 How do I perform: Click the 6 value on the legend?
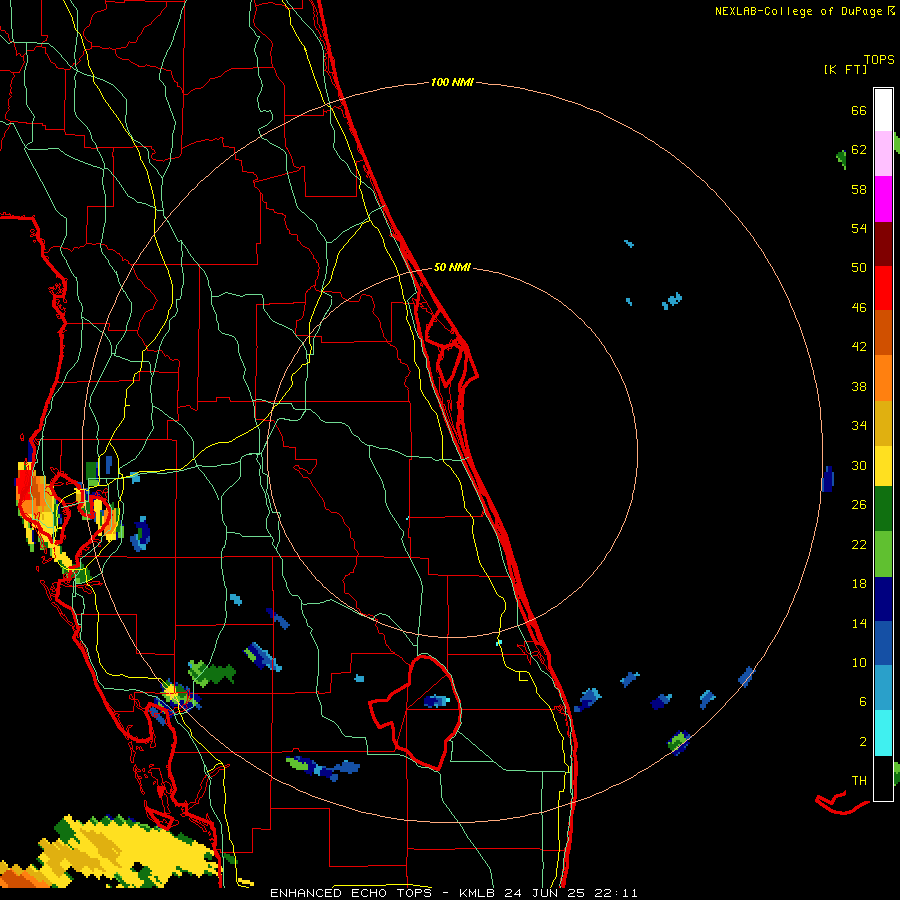(x=862, y=702)
